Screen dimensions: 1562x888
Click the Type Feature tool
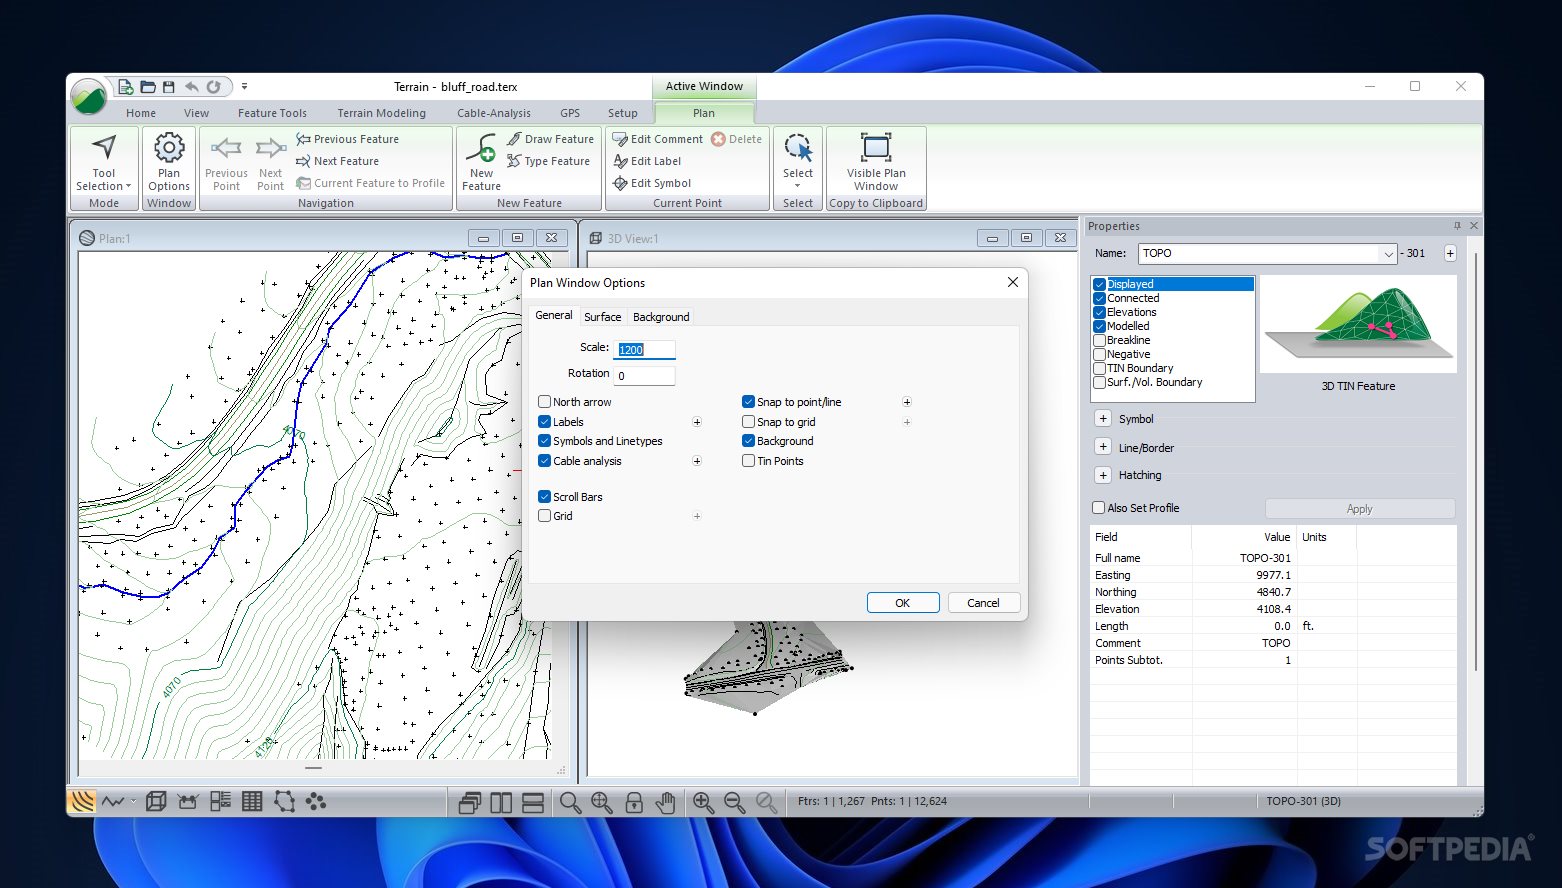(548, 161)
